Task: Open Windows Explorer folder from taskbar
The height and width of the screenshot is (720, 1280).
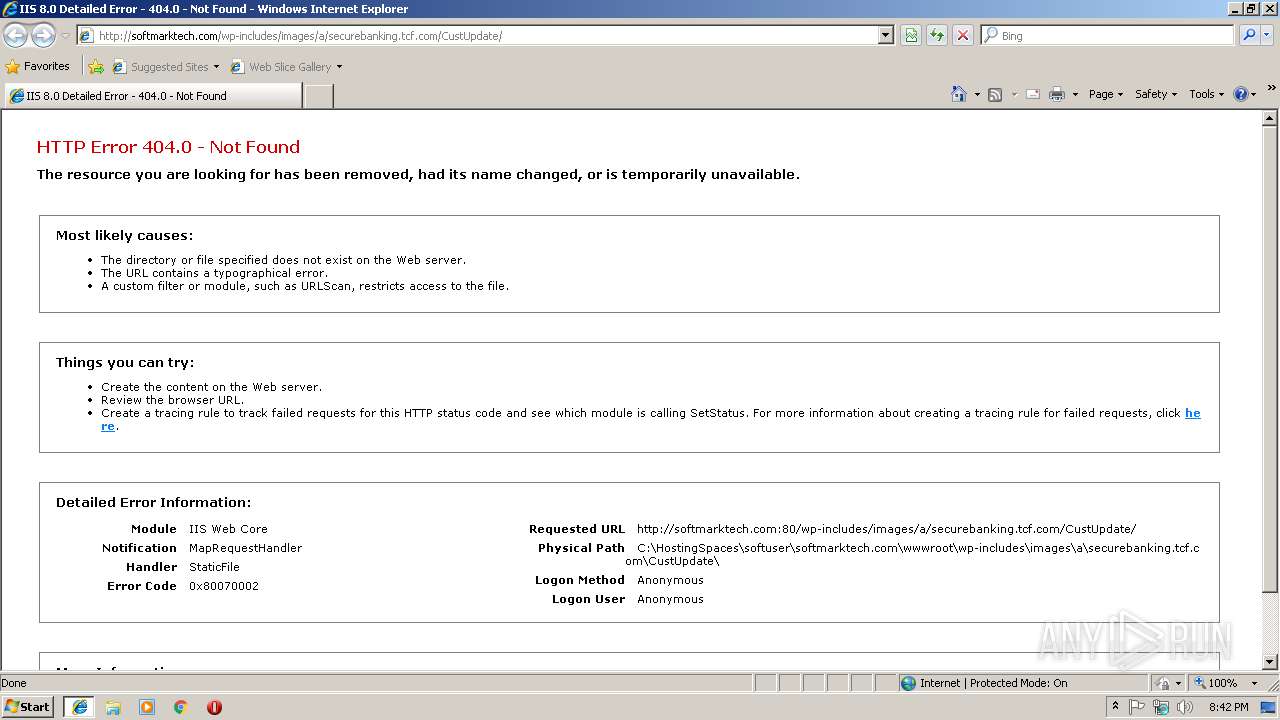Action: click(113, 707)
